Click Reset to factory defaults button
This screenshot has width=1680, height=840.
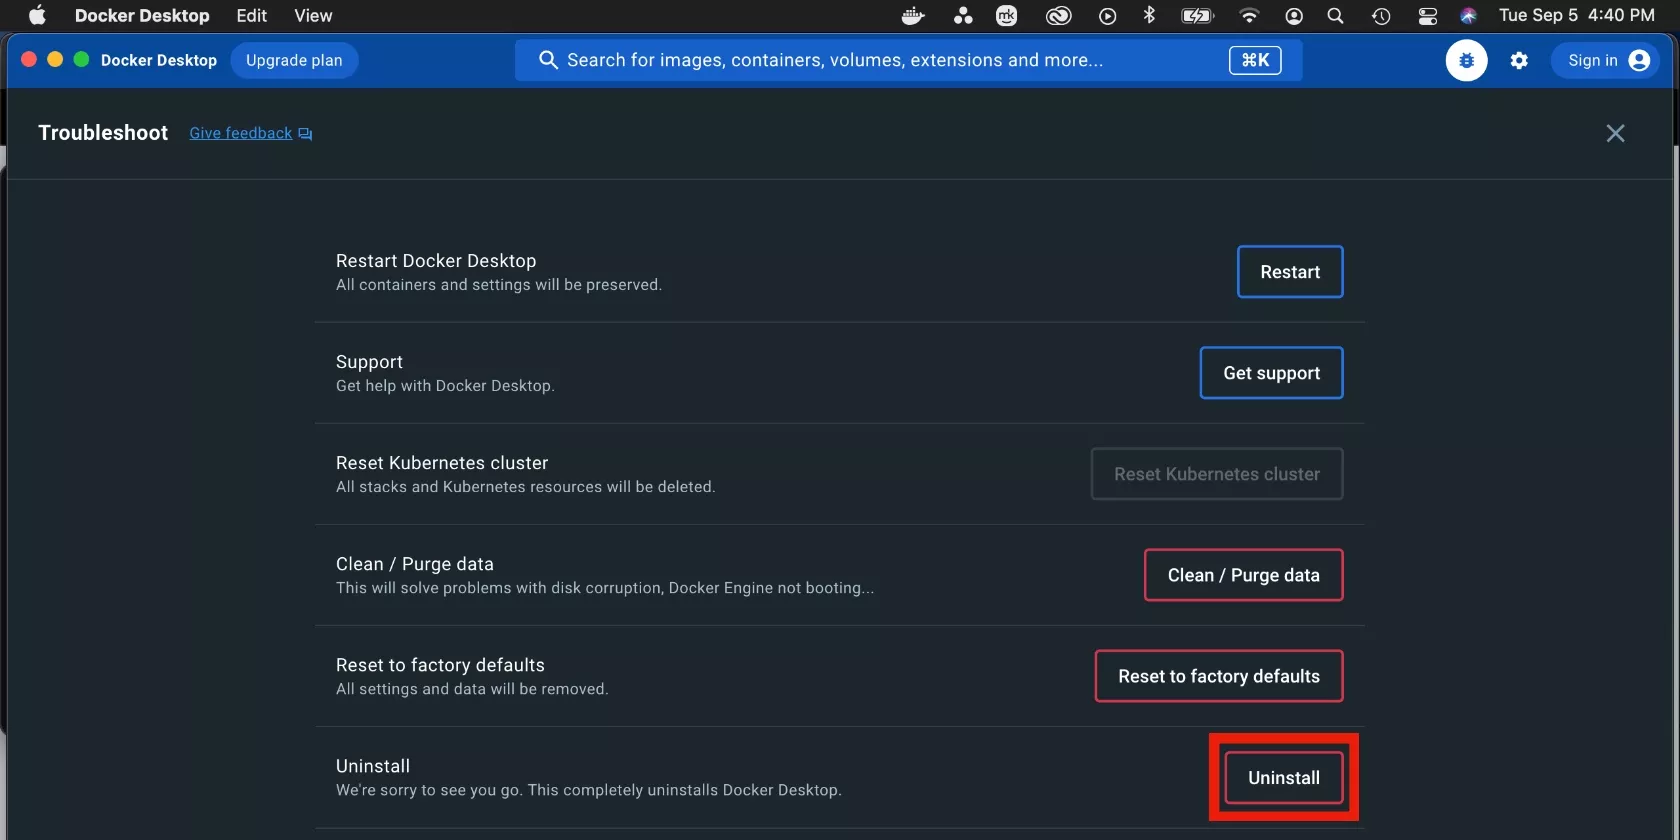coord(1218,677)
